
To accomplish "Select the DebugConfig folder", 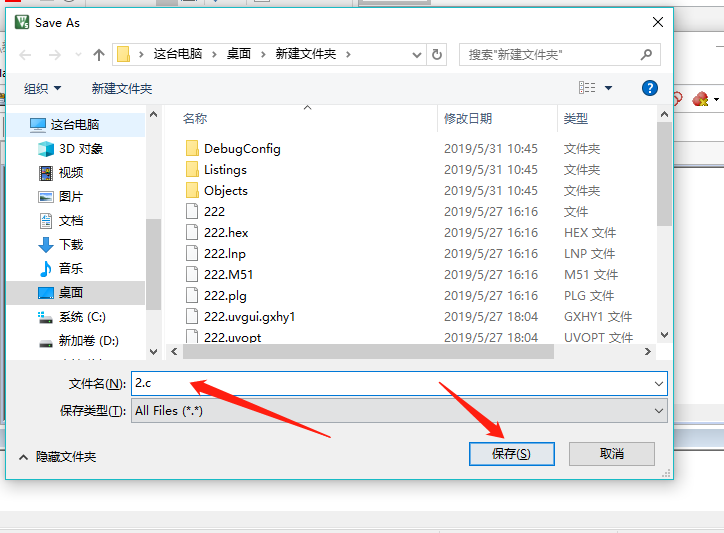I will 242,149.
